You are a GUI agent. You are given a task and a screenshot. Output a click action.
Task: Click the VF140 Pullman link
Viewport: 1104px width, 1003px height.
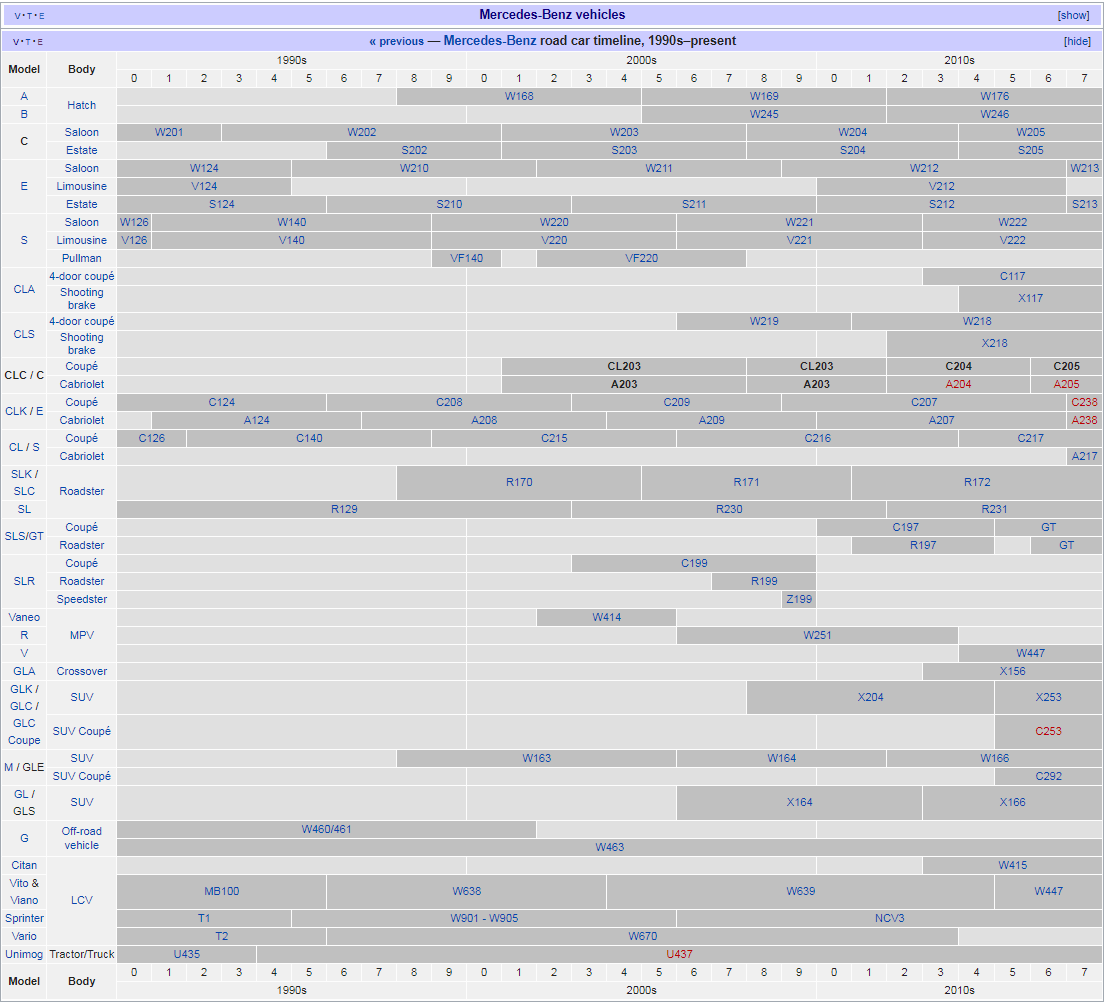click(467, 258)
